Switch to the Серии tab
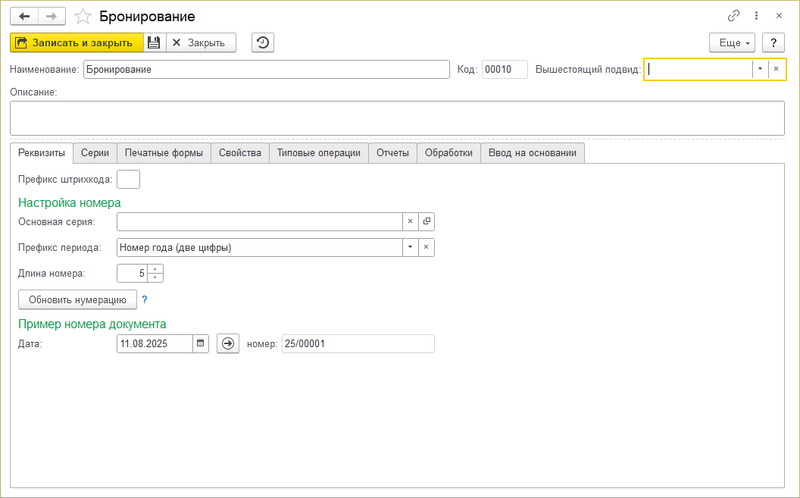The width and height of the screenshot is (800, 498). (x=95, y=153)
